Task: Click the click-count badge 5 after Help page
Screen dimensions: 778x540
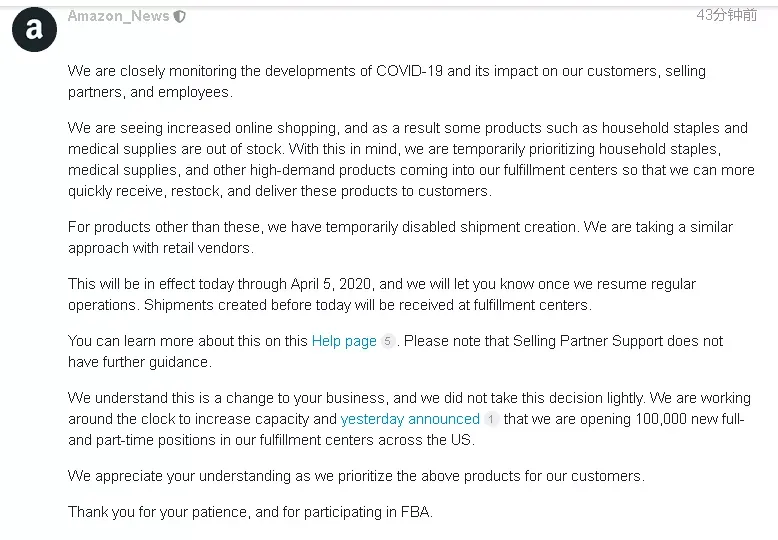Action: point(388,341)
